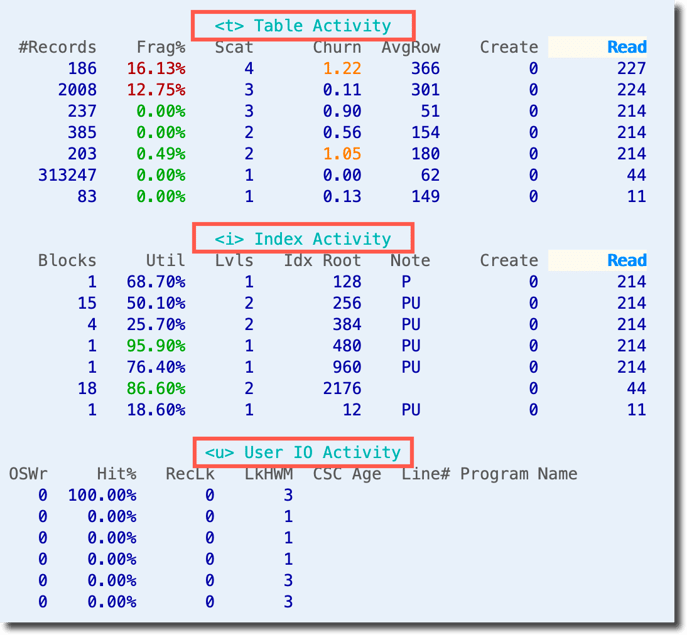Select the Idx Root column header
687x635 pixels.
(322, 260)
